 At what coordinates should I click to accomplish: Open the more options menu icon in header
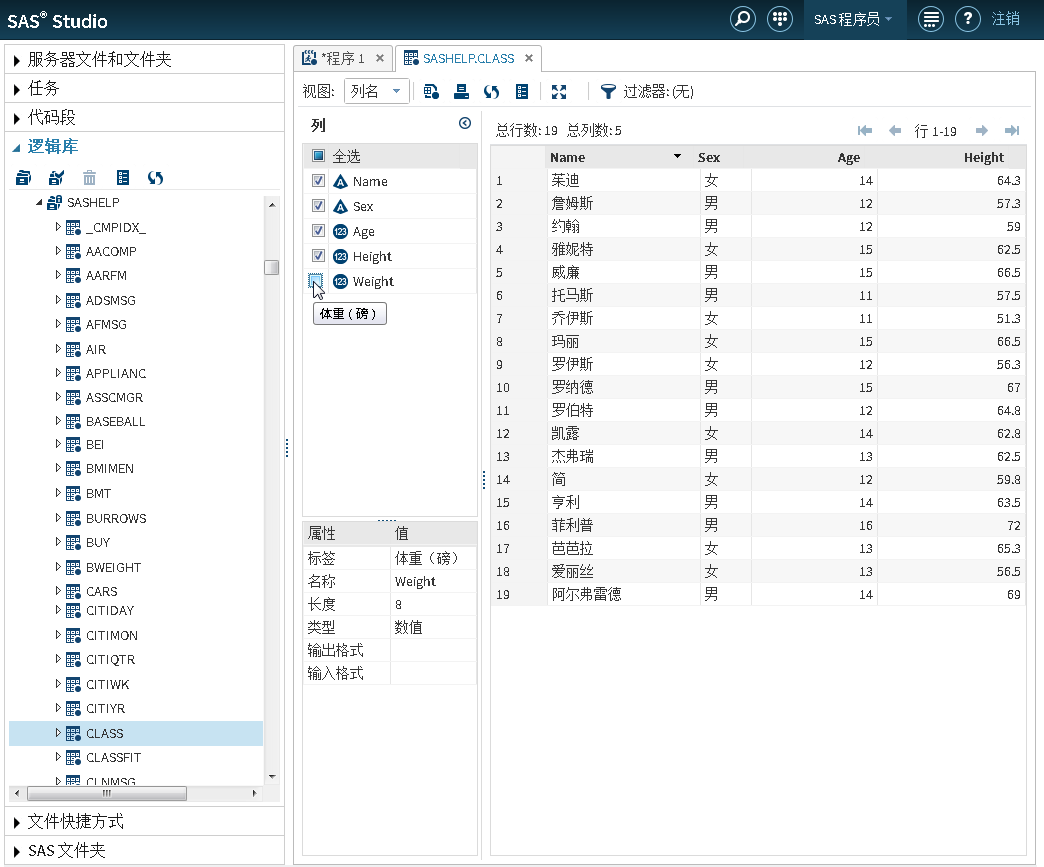(x=931, y=19)
